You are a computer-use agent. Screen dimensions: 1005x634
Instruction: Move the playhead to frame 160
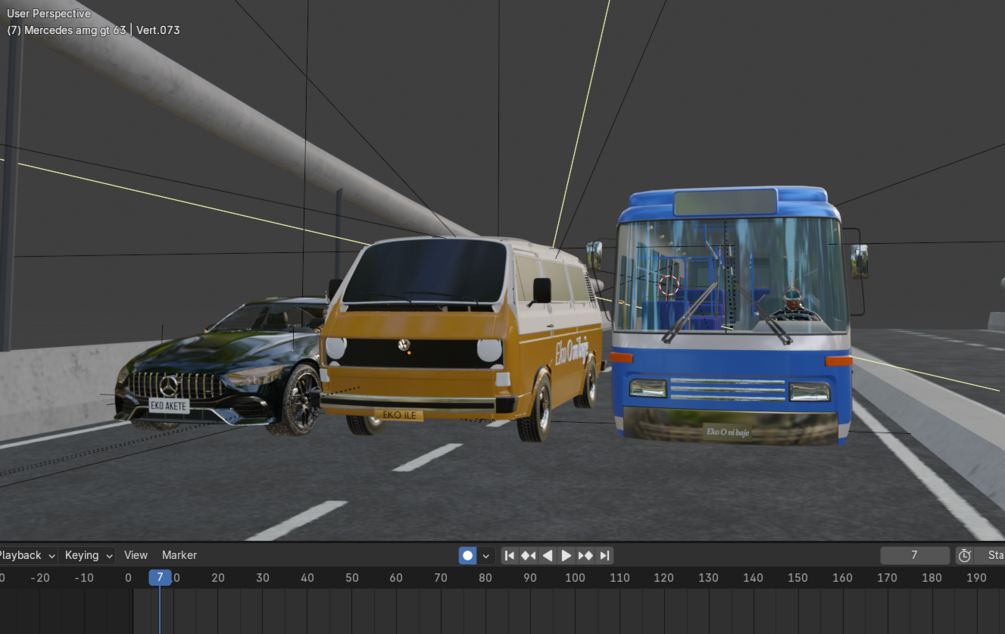pyautogui.click(x=841, y=578)
